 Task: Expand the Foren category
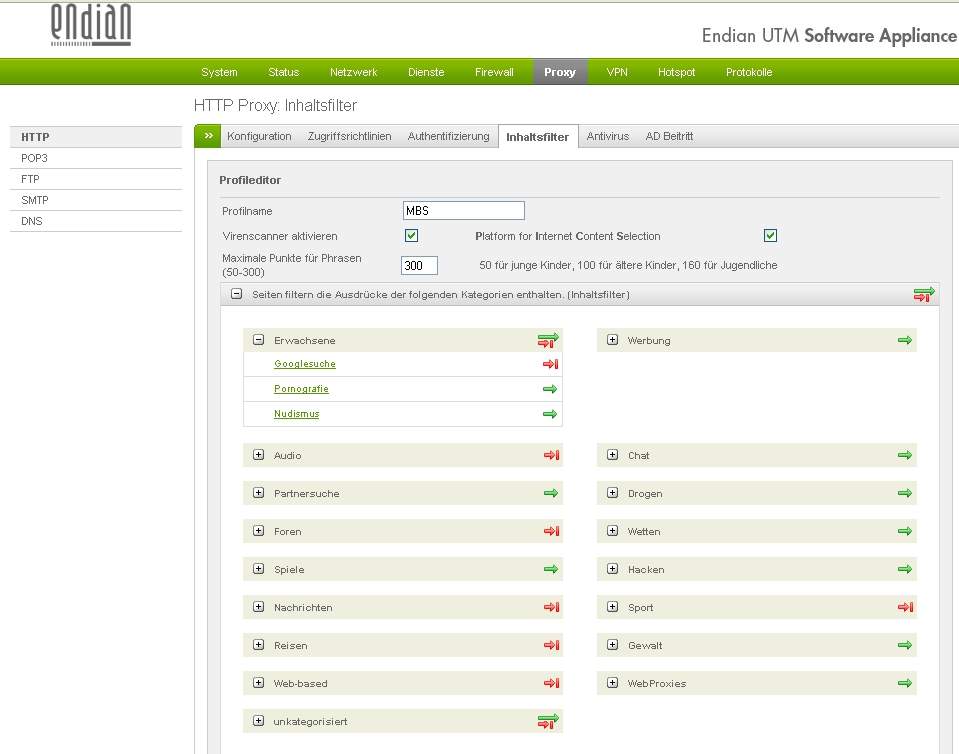[x=259, y=531]
